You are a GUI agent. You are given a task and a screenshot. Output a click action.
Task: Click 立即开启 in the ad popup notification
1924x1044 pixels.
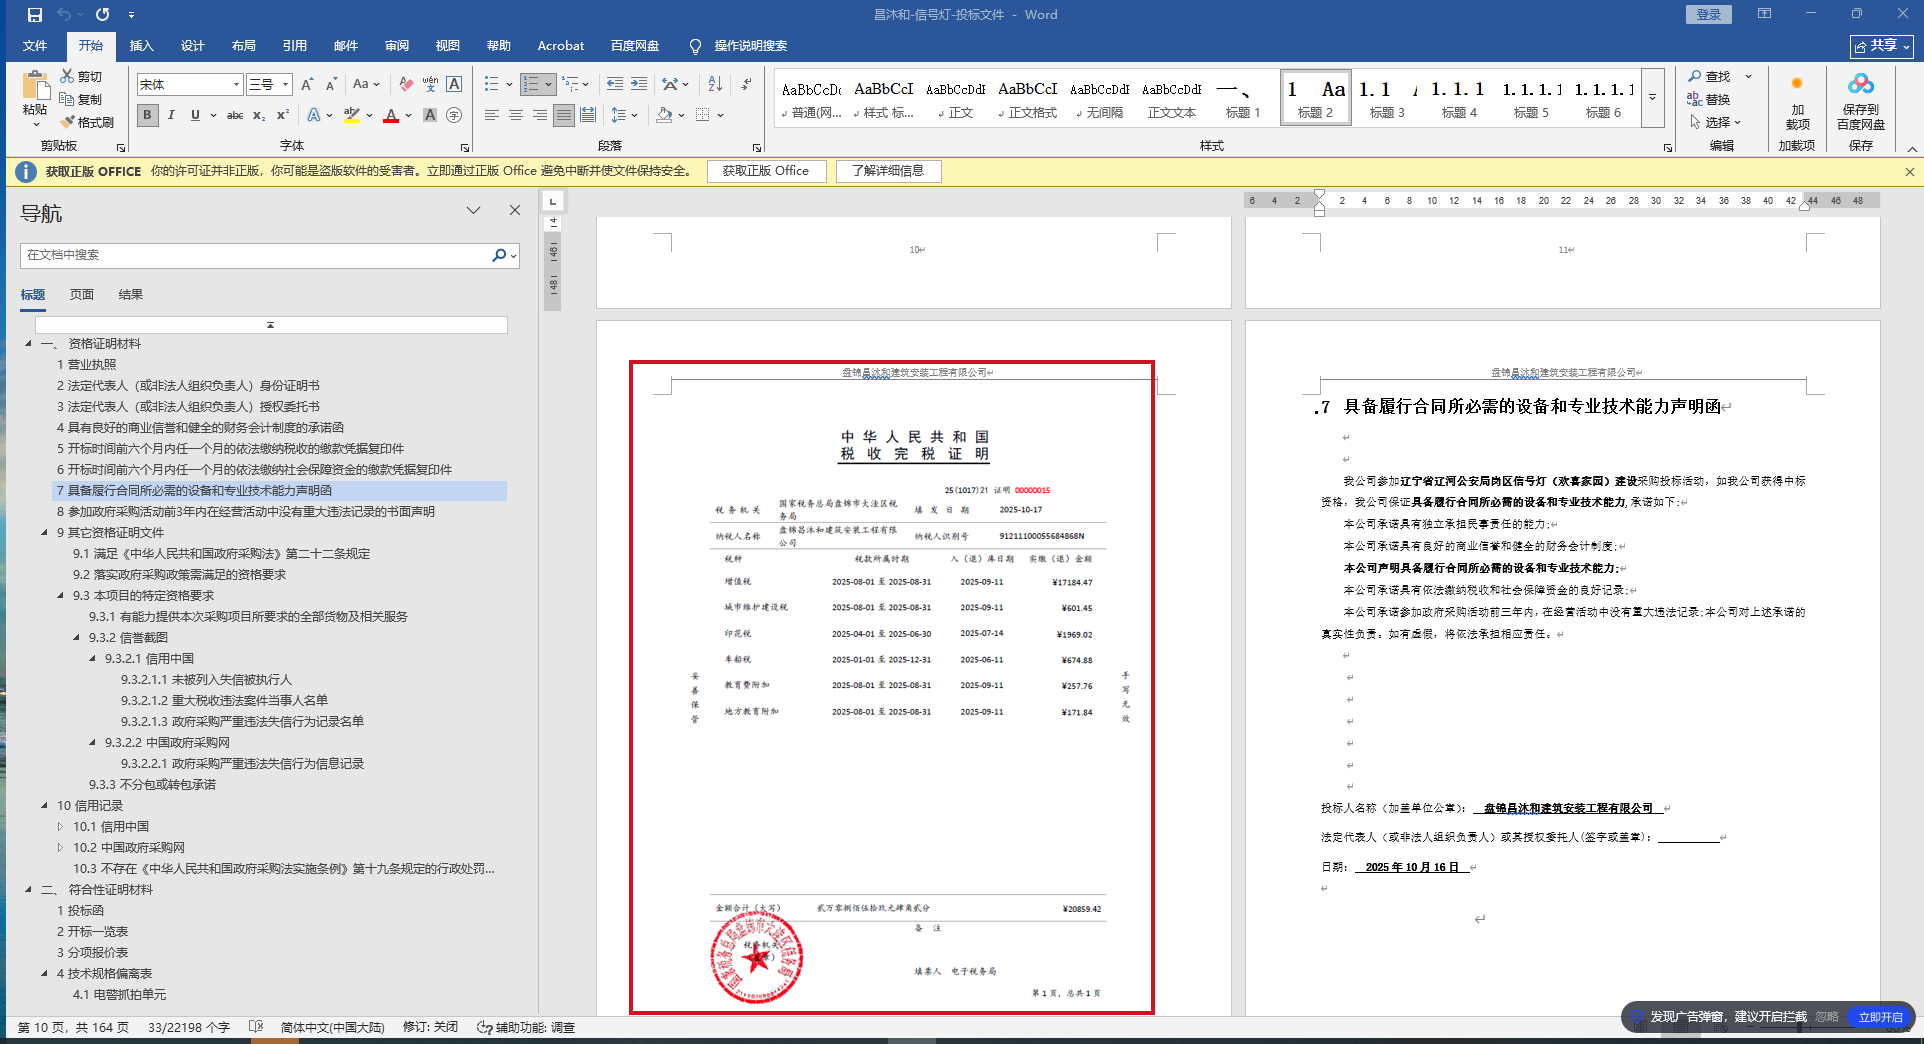coord(1880,1017)
